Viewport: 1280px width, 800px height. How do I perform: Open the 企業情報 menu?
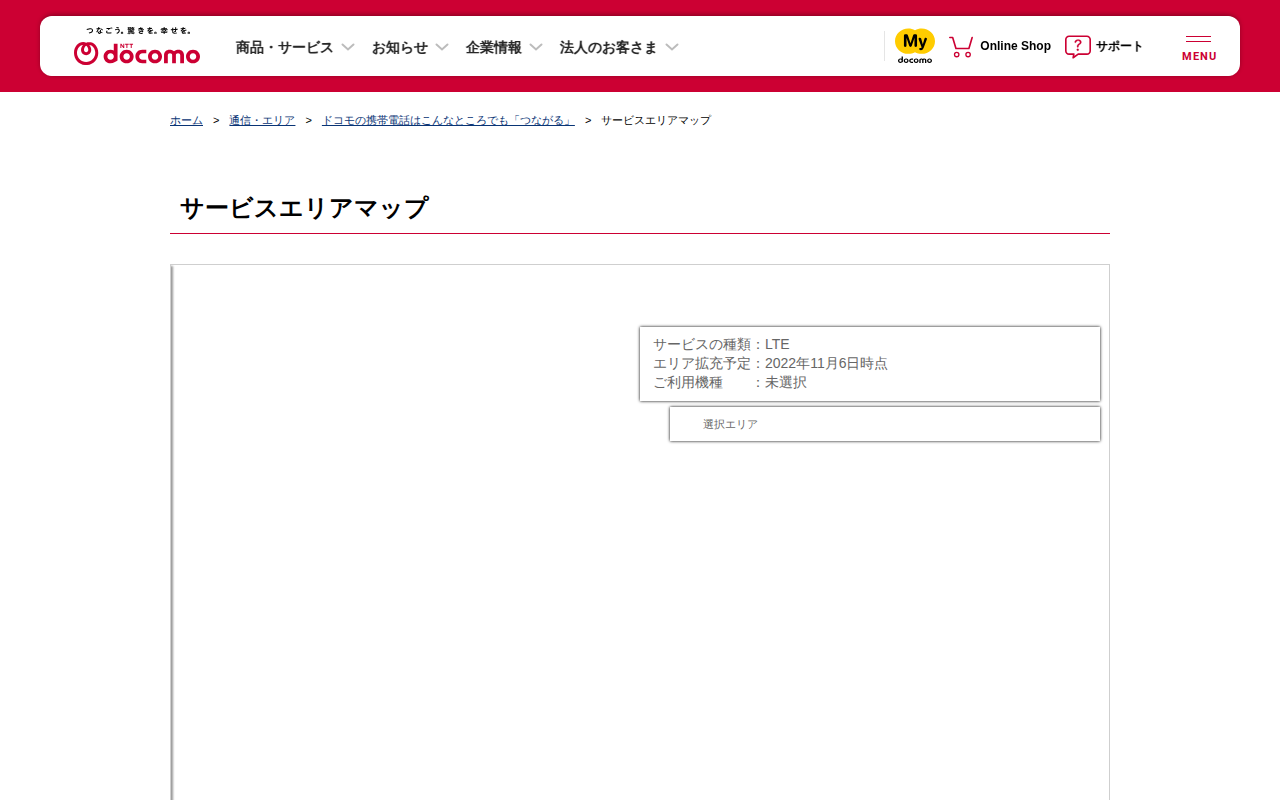tap(493, 47)
